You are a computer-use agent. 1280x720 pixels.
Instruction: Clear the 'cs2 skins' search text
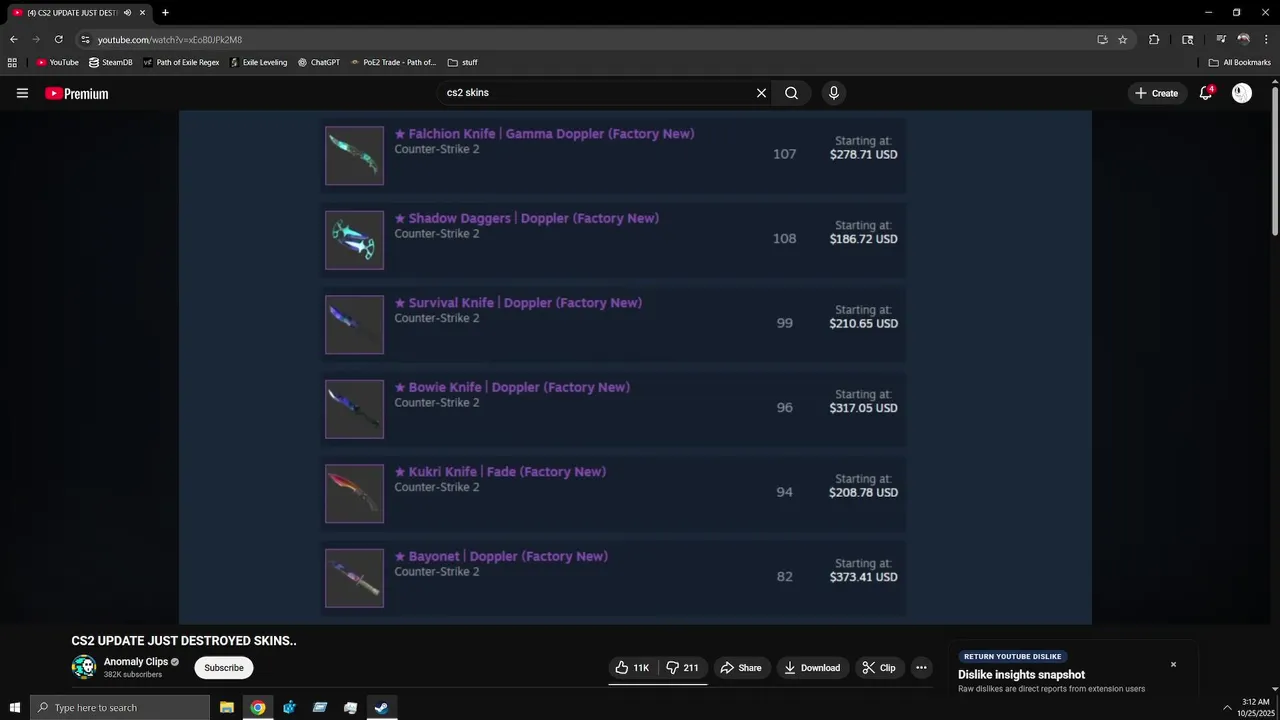(761, 93)
